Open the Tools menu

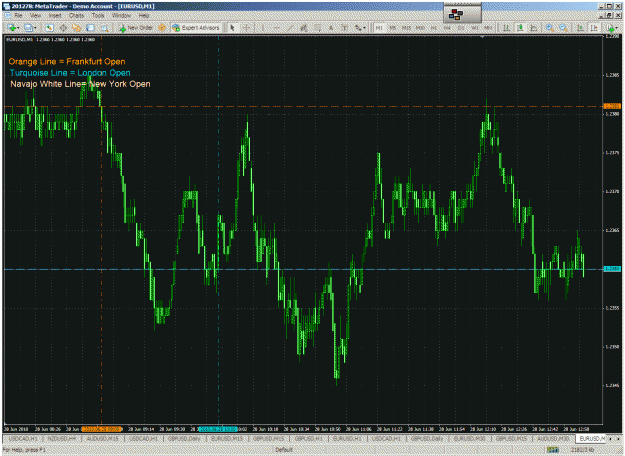pos(98,16)
